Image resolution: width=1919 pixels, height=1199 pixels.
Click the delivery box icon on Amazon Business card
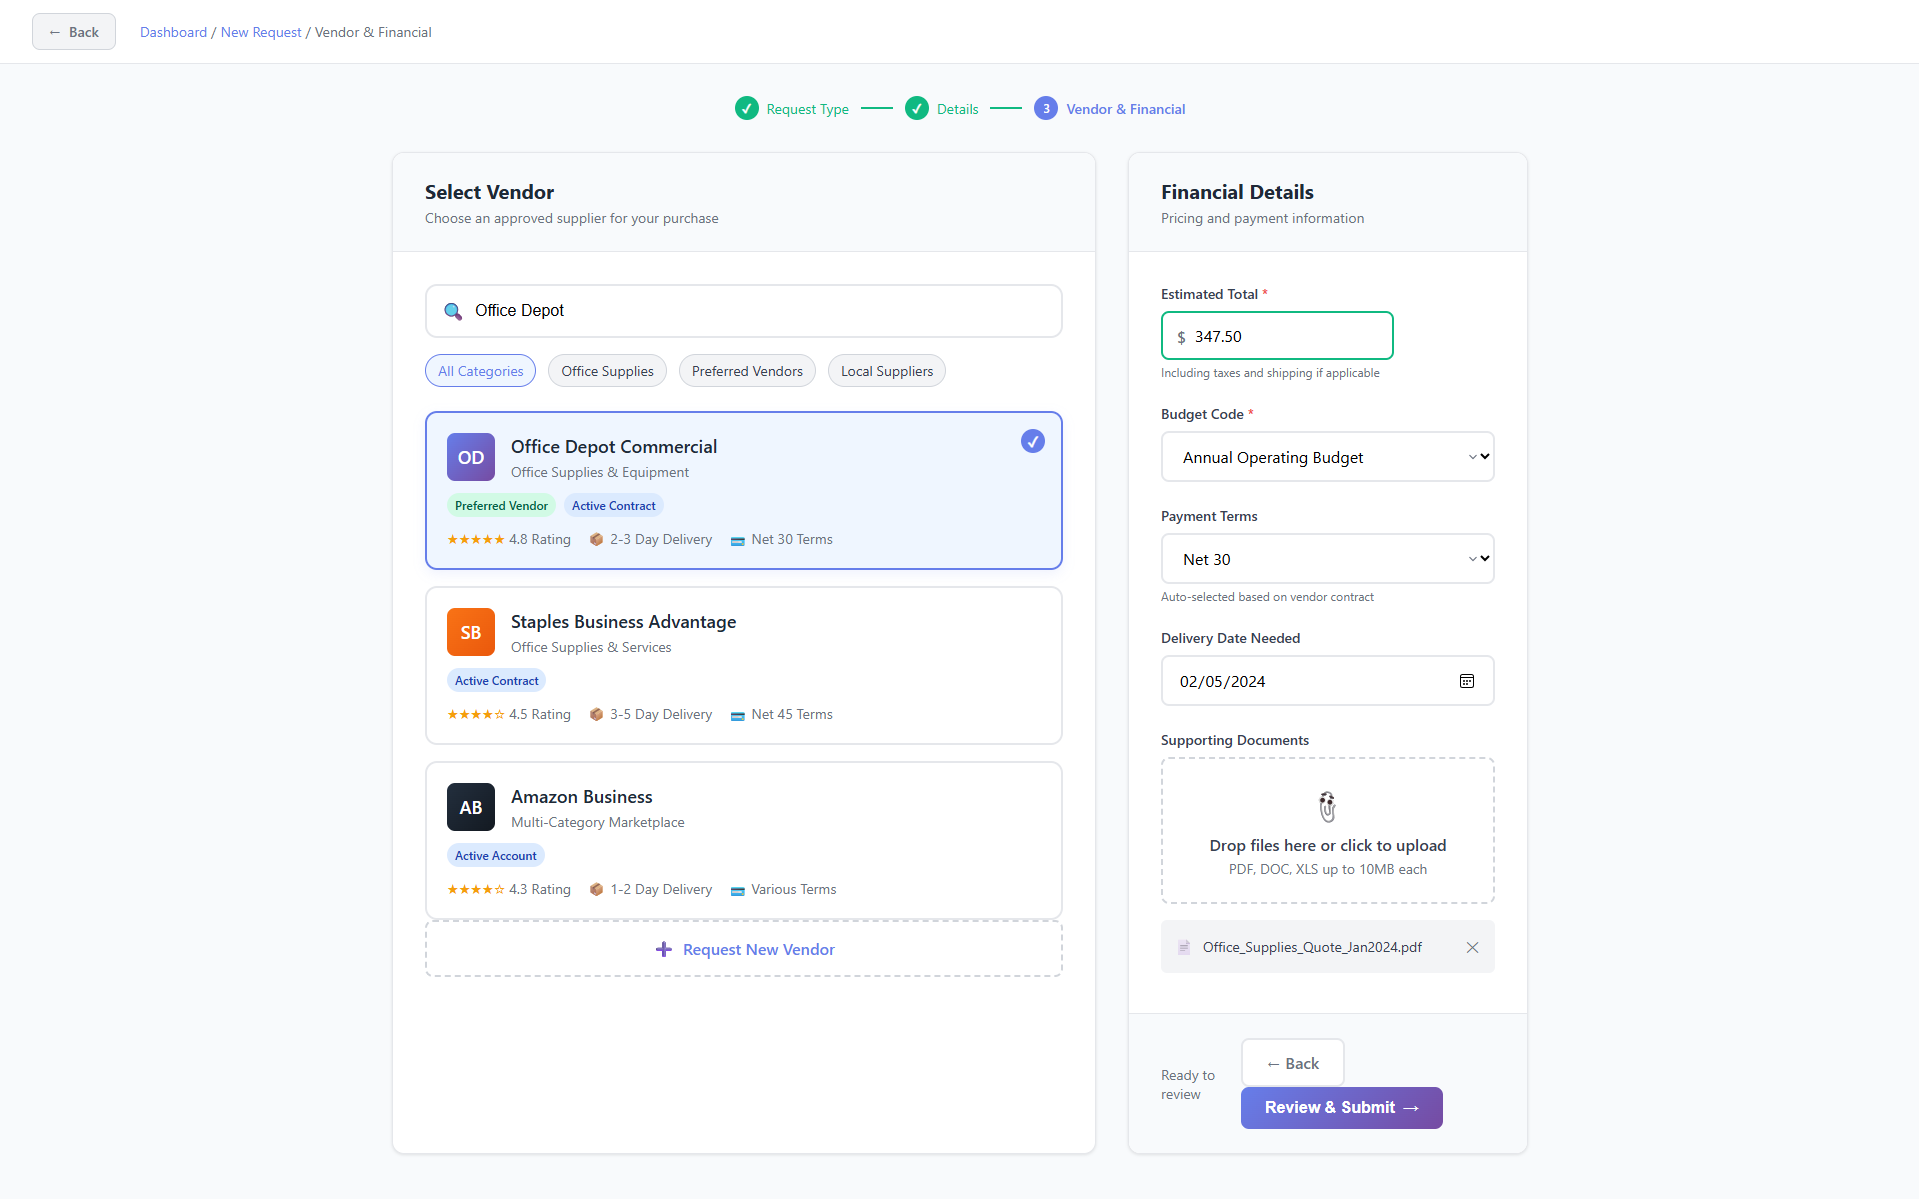tap(596, 889)
